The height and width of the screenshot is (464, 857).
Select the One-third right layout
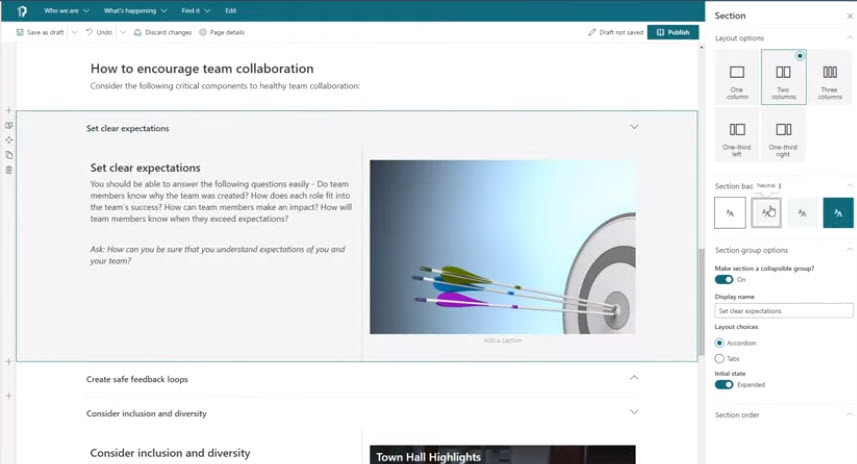[x=783, y=134]
